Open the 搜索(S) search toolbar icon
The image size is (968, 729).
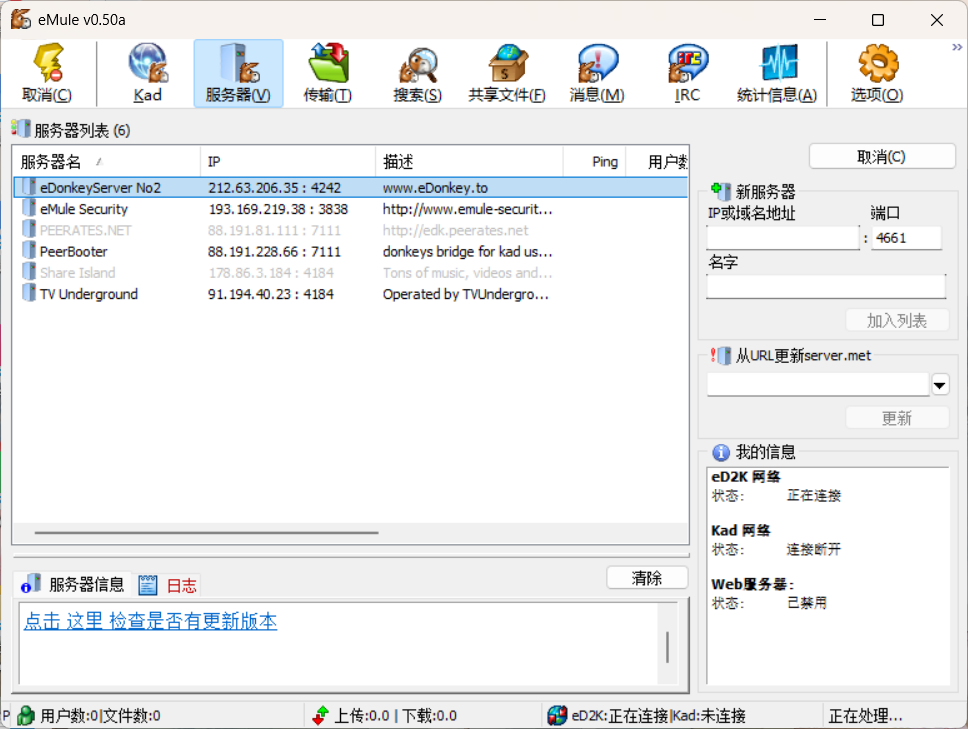pyautogui.click(x=418, y=73)
